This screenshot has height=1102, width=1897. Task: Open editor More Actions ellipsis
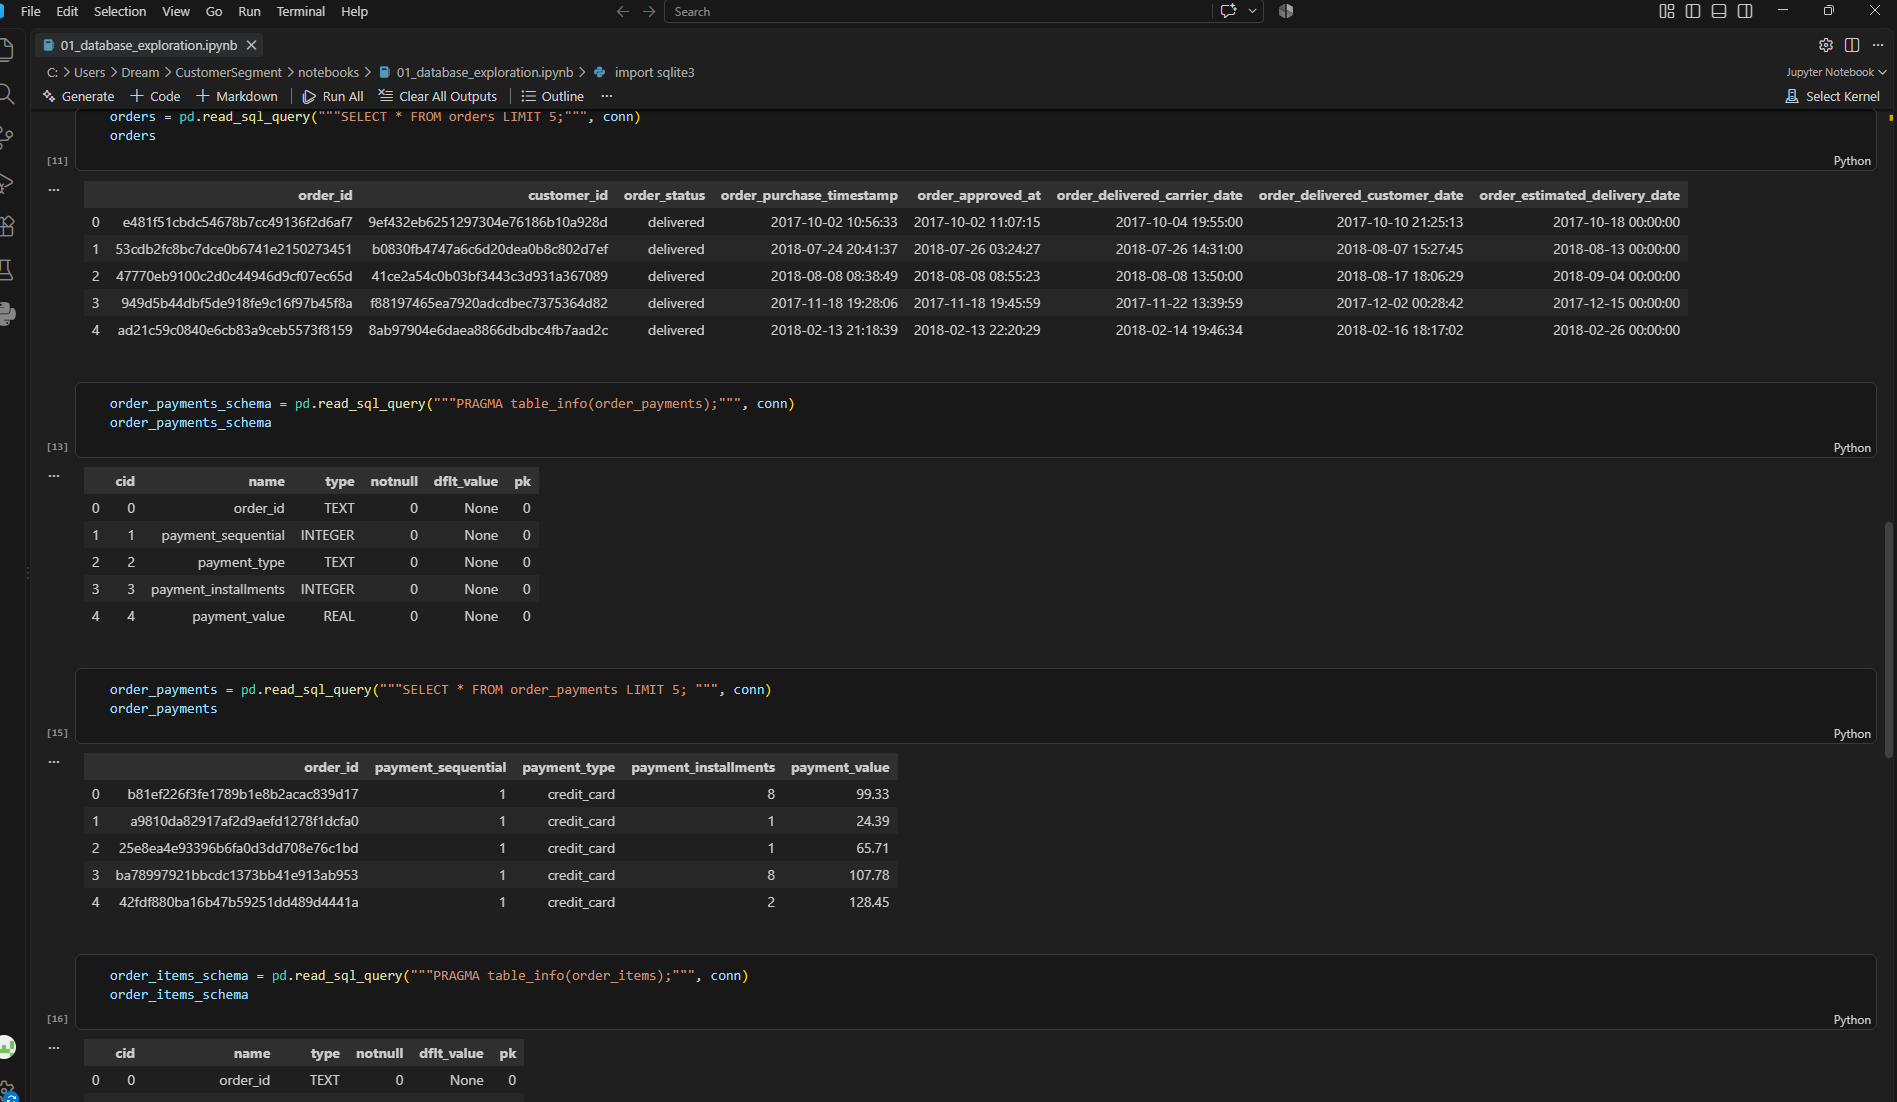[1878, 45]
